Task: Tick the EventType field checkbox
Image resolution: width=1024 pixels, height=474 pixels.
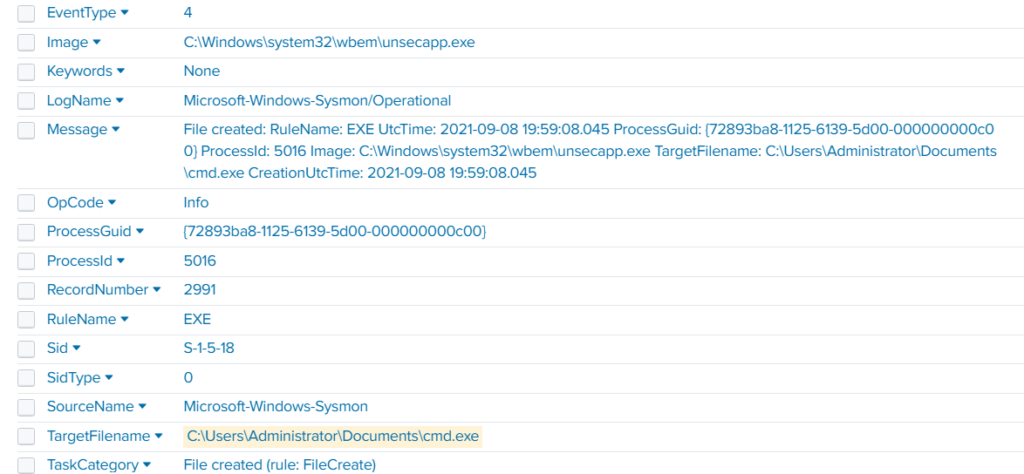Action: tap(26, 13)
